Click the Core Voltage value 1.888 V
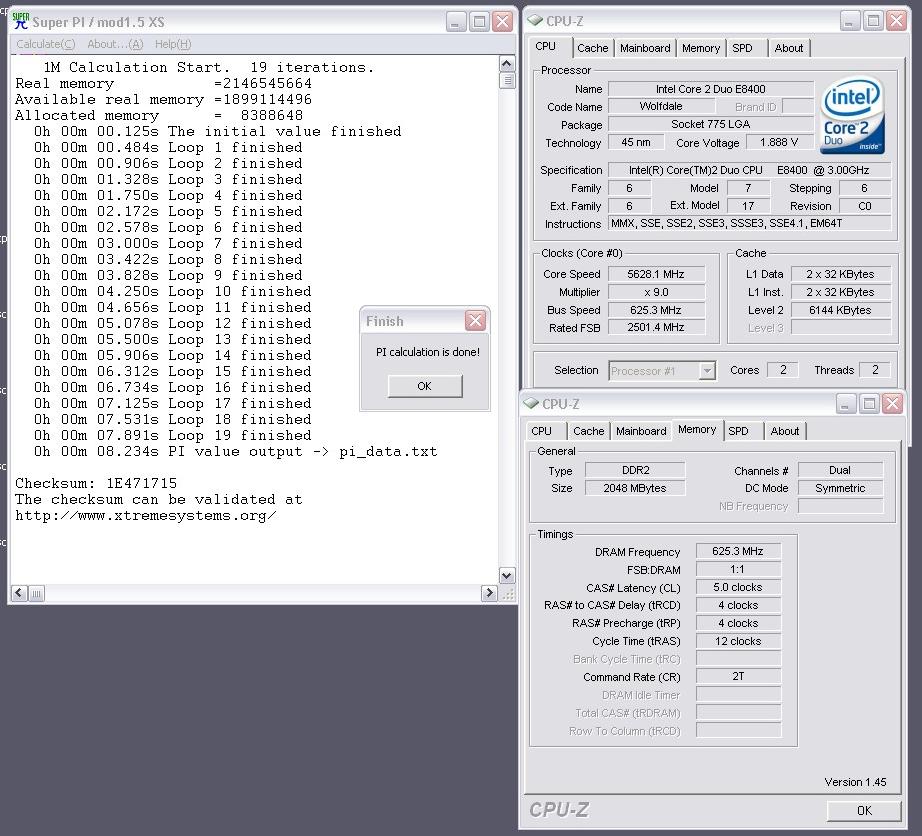922x836 pixels. click(x=779, y=142)
